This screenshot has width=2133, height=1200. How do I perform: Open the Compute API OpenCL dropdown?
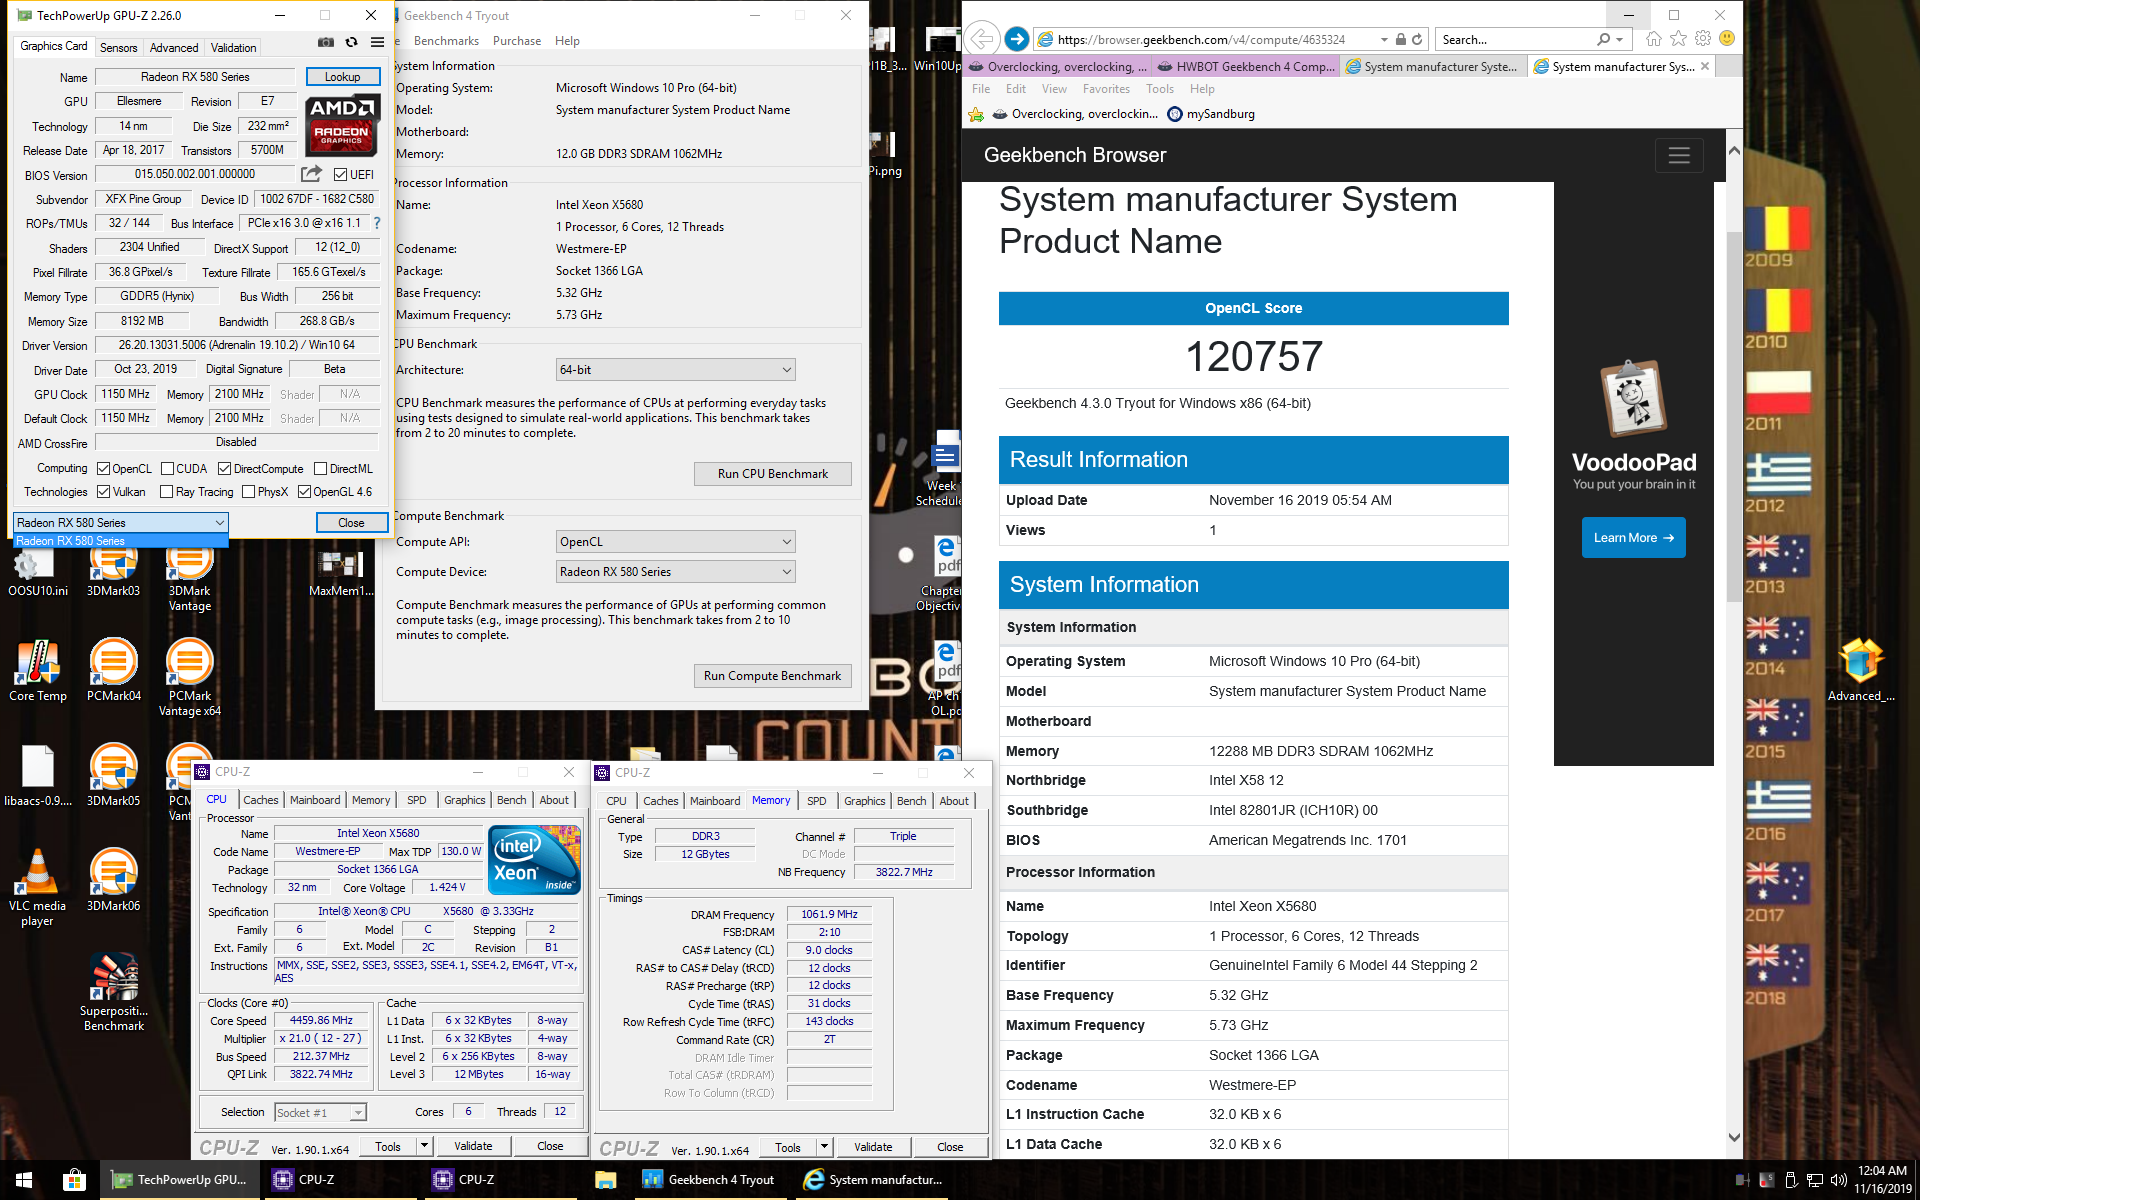pos(675,542)
